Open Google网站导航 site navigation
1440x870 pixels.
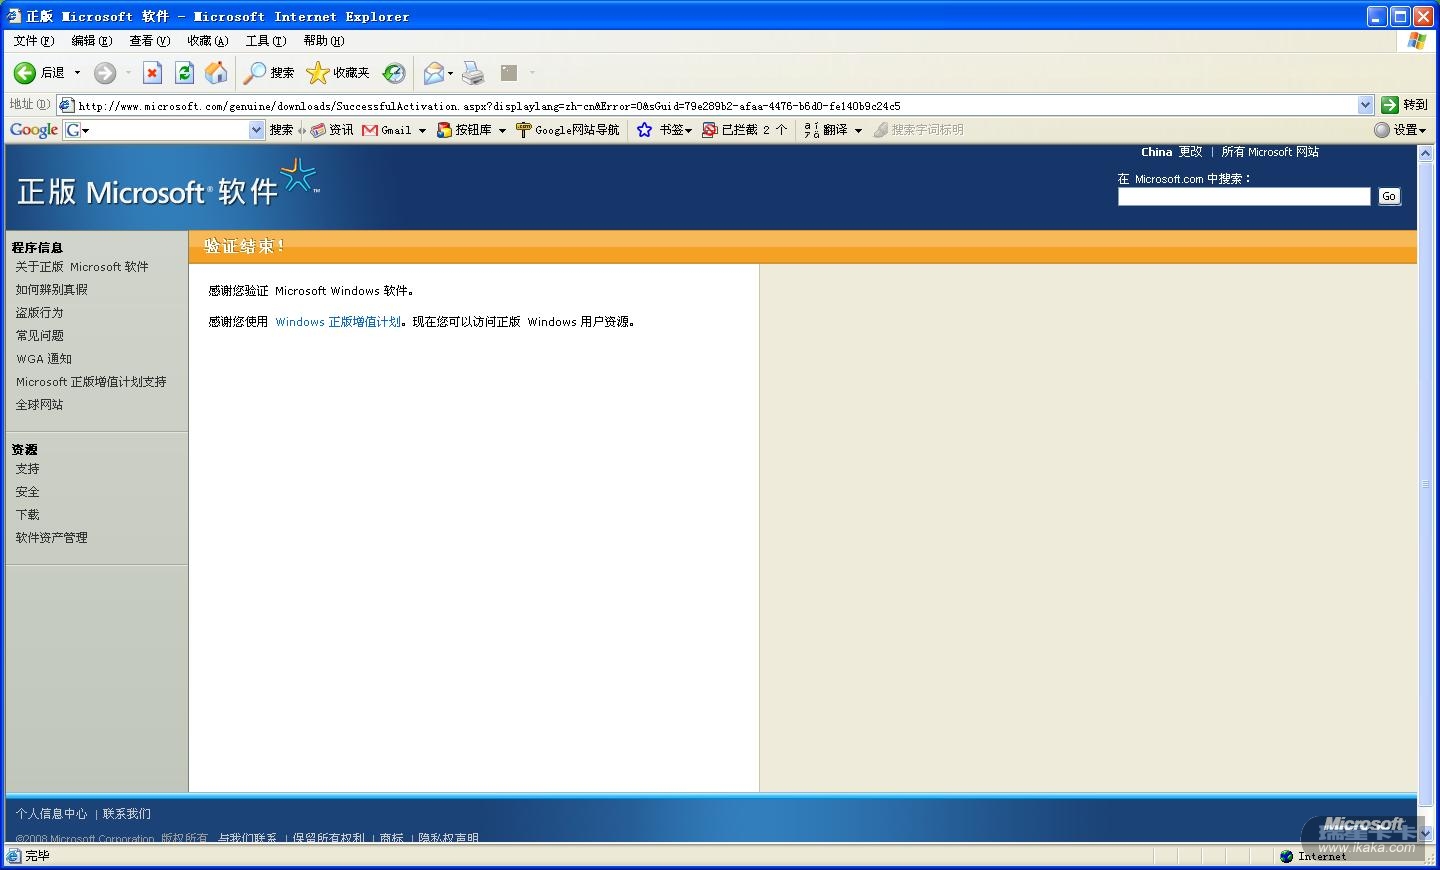(x=567, y=130)
